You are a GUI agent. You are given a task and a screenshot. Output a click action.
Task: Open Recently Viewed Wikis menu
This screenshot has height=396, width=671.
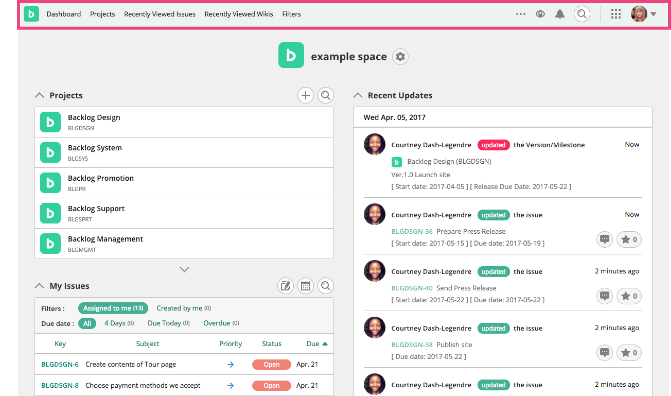pos(239,14)
